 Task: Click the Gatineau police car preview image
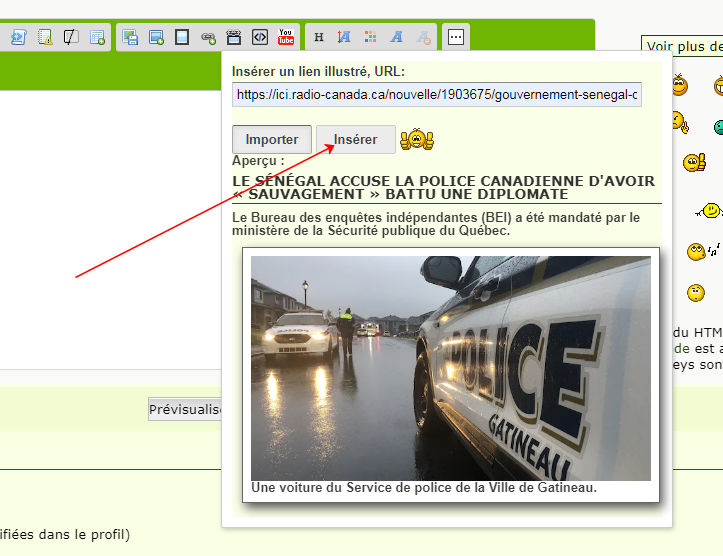click(450, 368)
